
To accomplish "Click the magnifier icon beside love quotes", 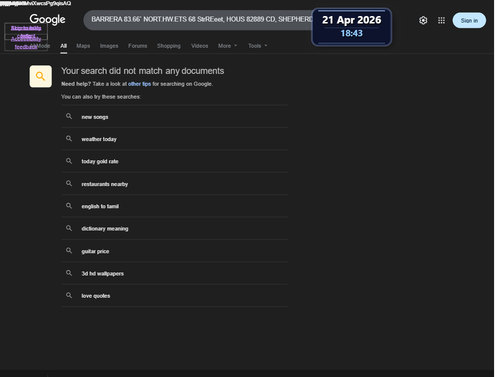I will (69, 295).
